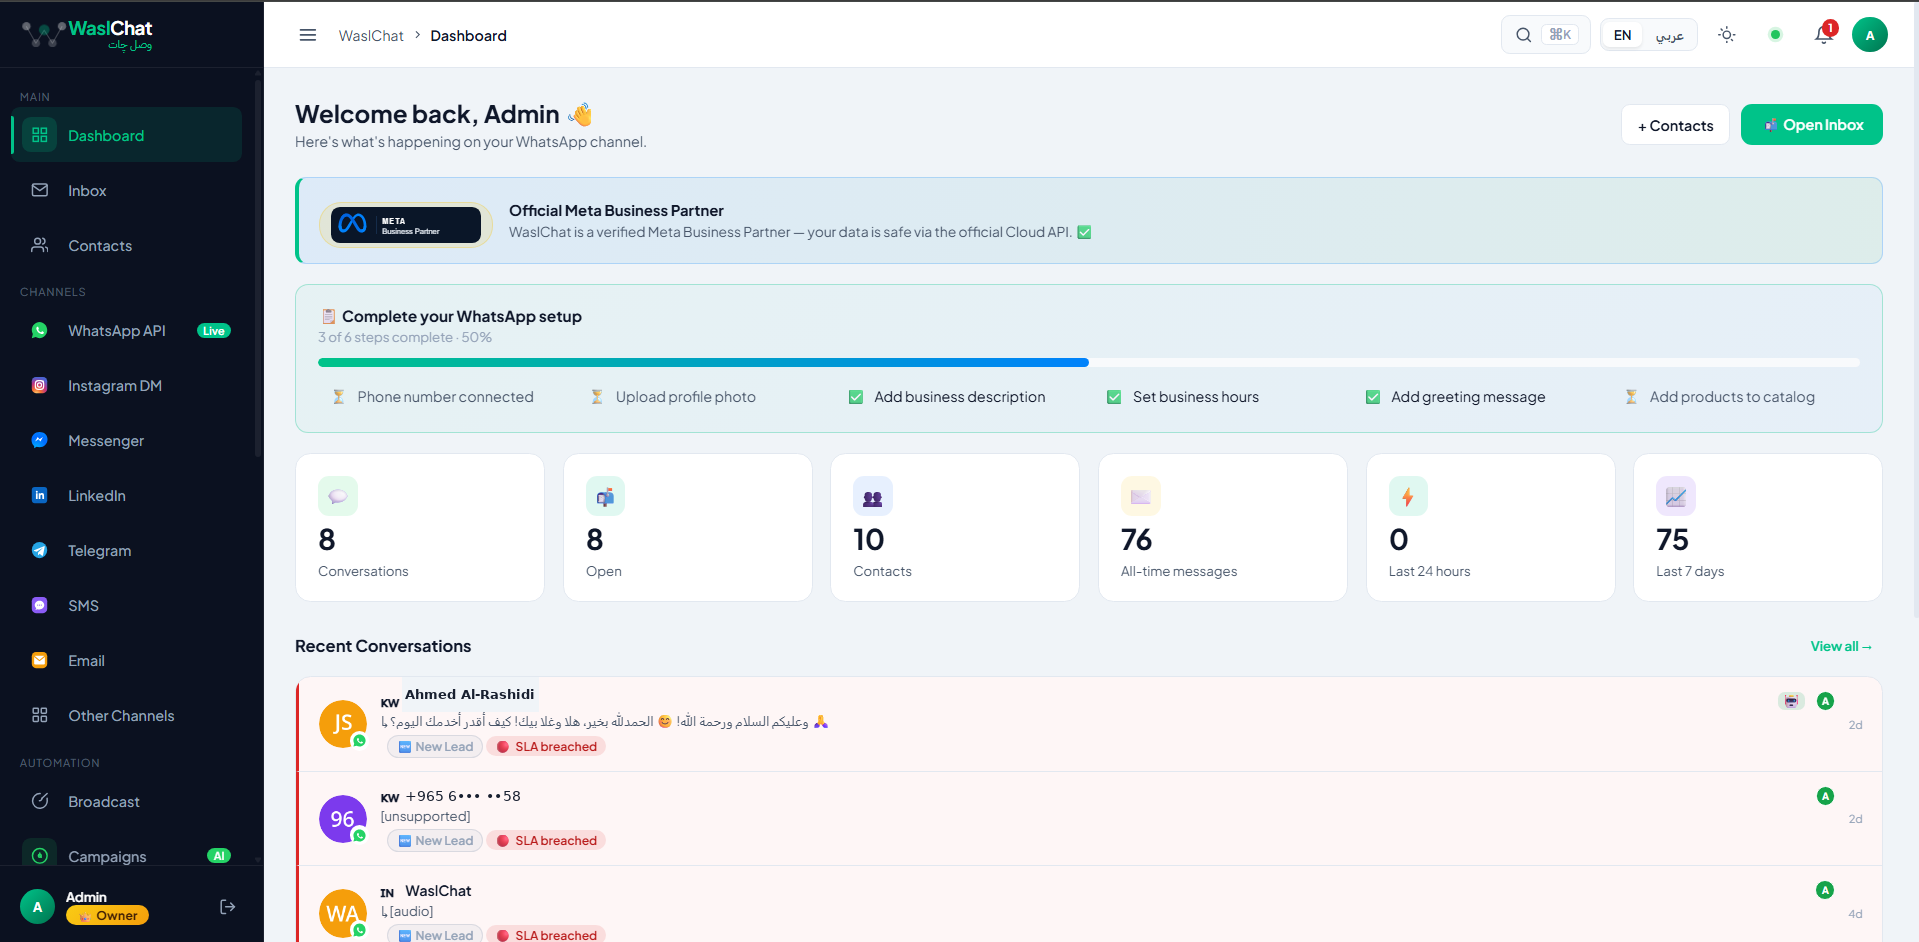
Task: Switch language to EN
Action: (x=1623, y=35)
